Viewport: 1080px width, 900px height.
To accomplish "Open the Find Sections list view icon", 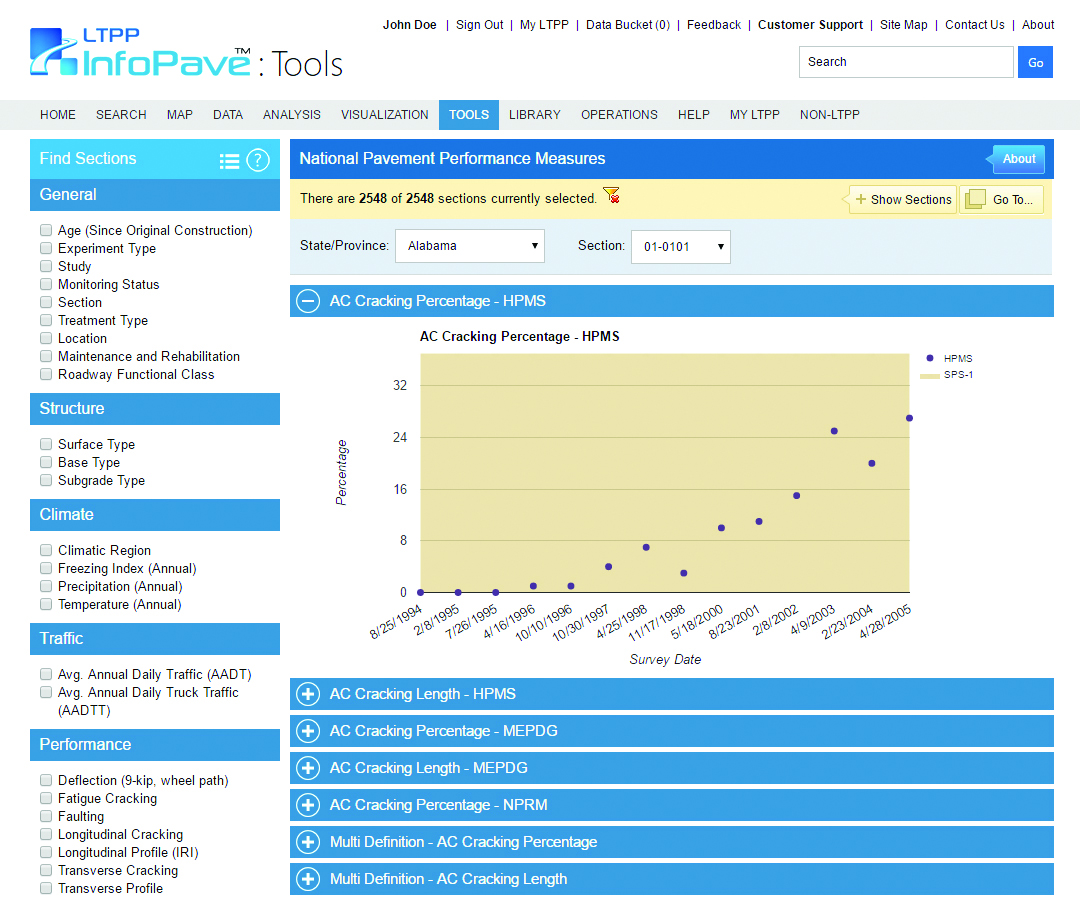I will coord(229,161).
